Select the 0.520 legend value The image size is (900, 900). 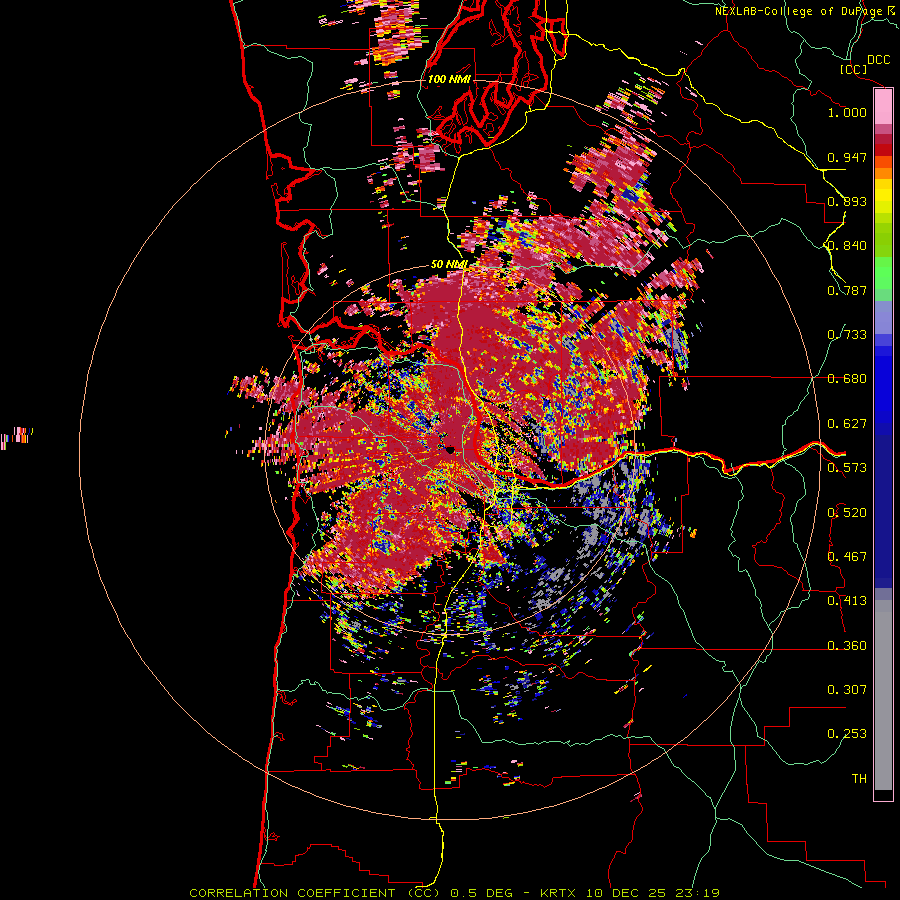[x=847, y=513]
